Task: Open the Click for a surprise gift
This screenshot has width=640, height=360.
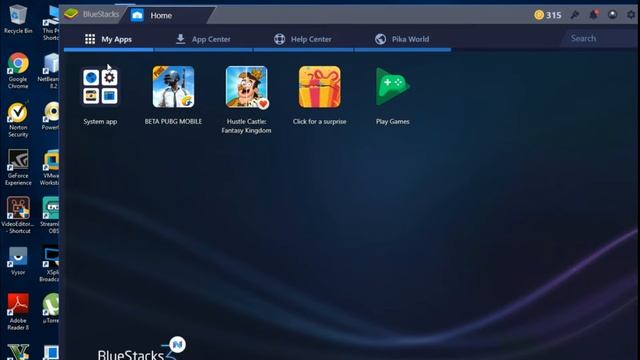Action: [319, 87]
